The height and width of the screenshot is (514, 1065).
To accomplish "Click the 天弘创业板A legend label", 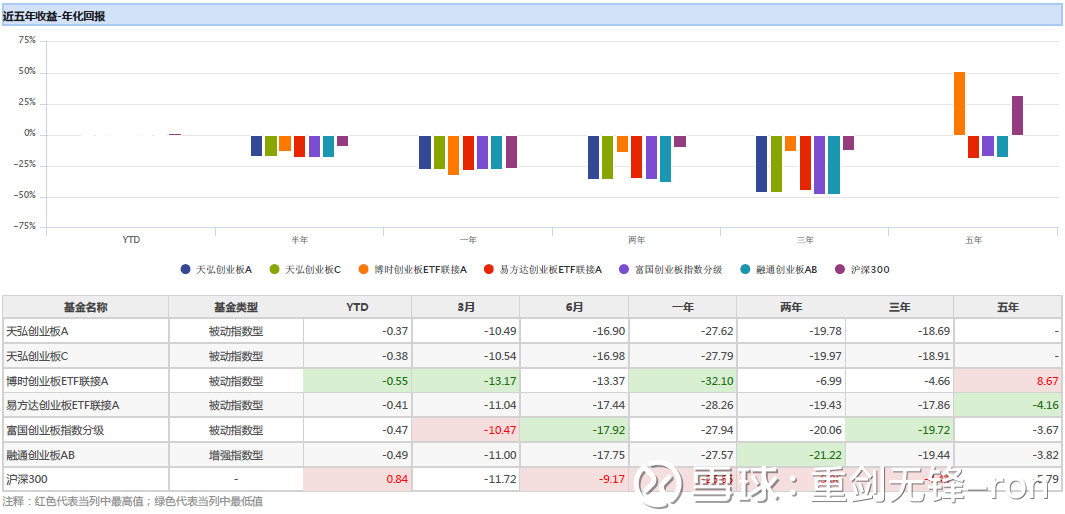I will pos(223,270).
